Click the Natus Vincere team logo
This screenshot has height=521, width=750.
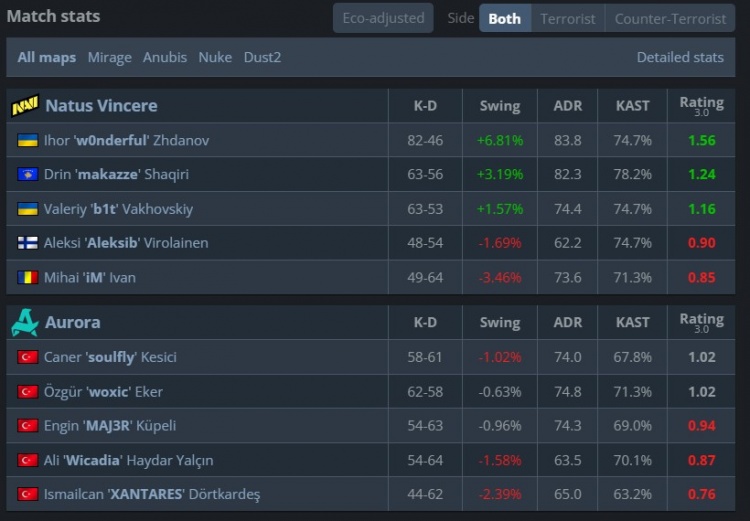pos(25,105)
